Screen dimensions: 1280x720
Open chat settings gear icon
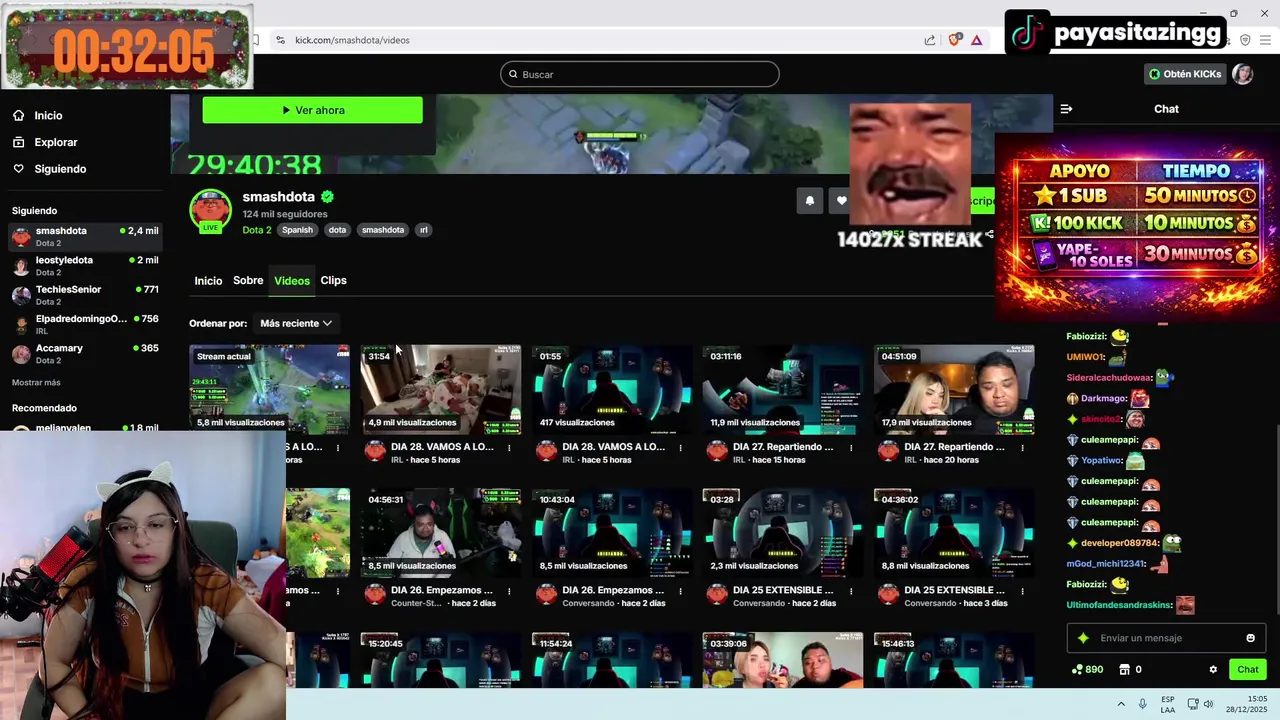(x=1213, y=670)
